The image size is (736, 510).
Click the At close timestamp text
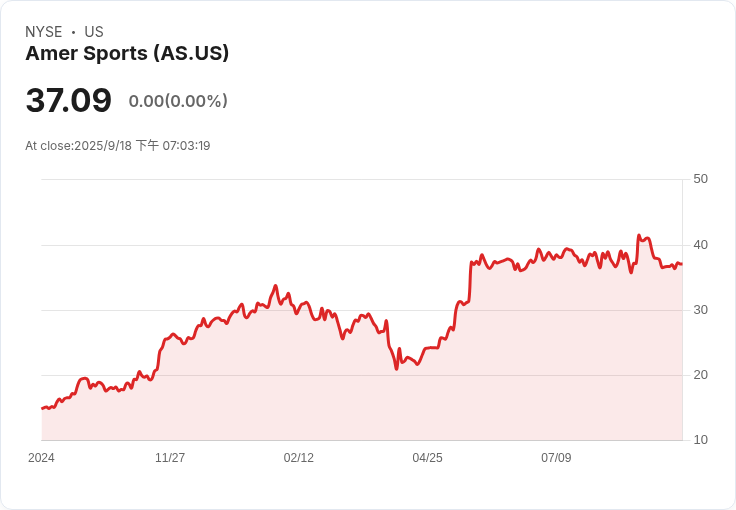(118, 146)
